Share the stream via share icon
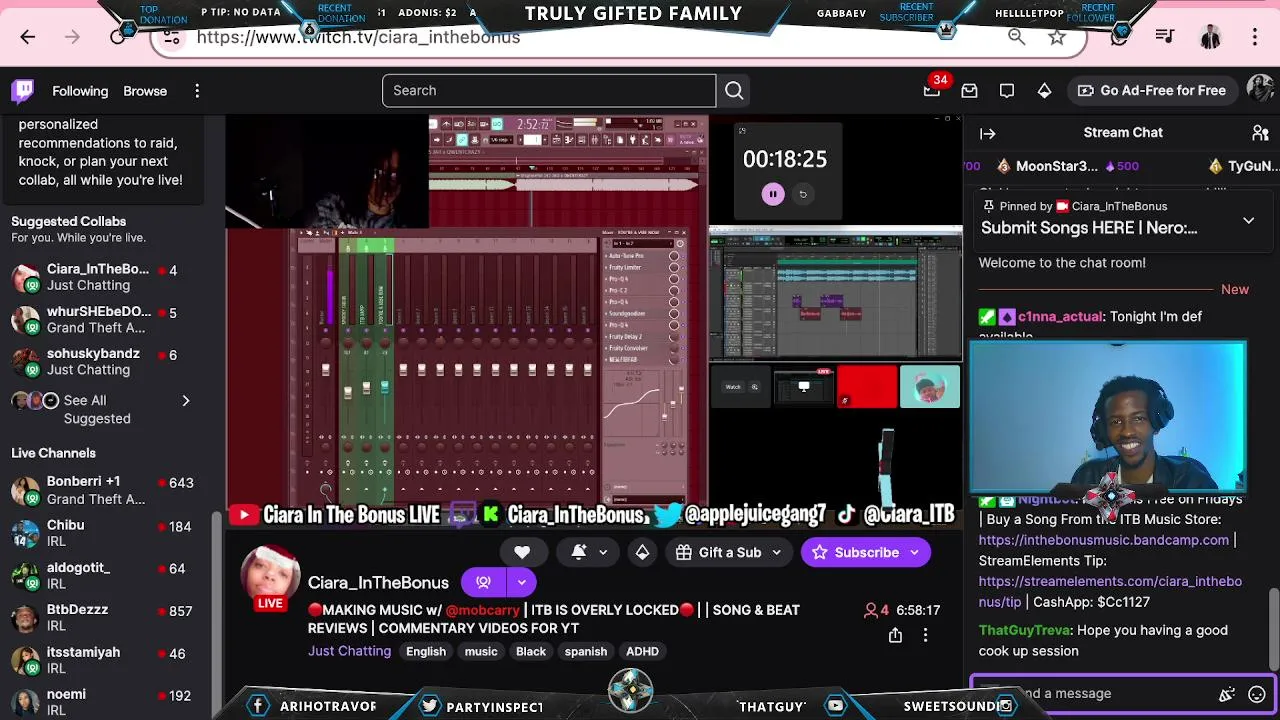Screen dimensions: 1280x720 895,635
